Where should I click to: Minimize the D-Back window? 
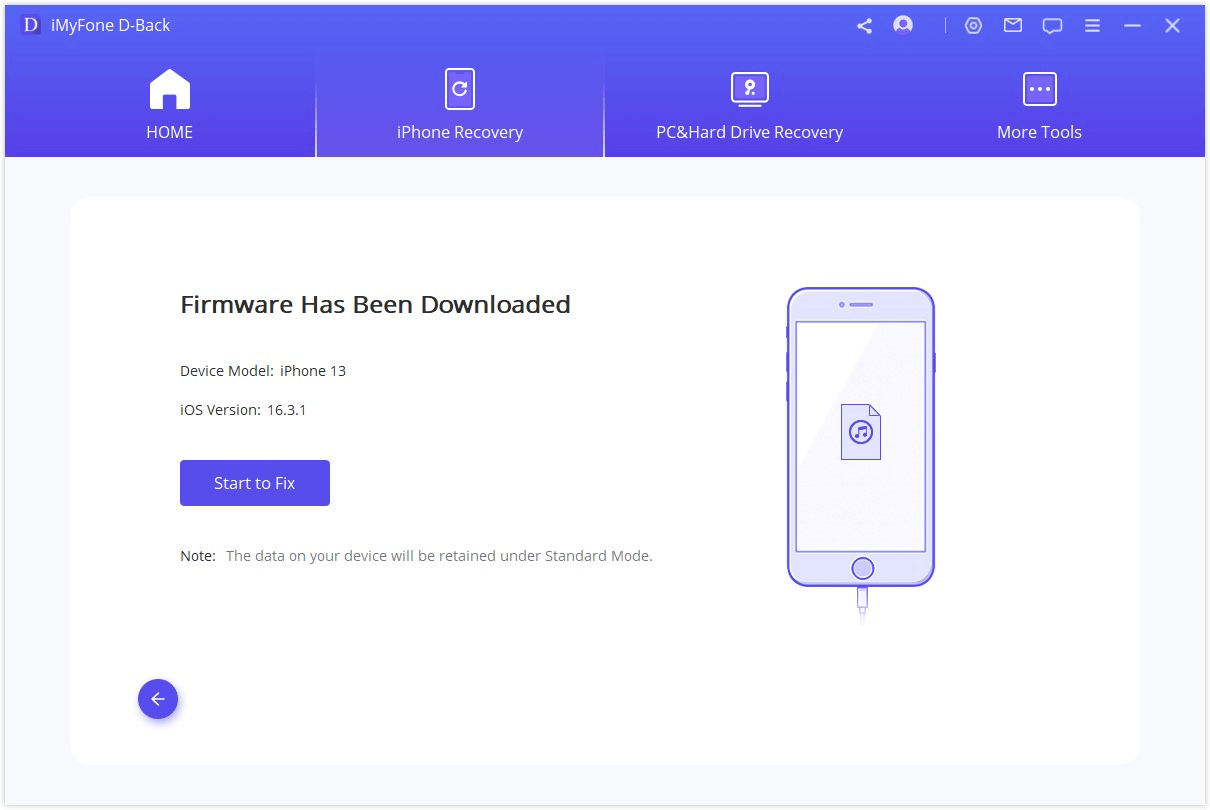[1132, 26]
